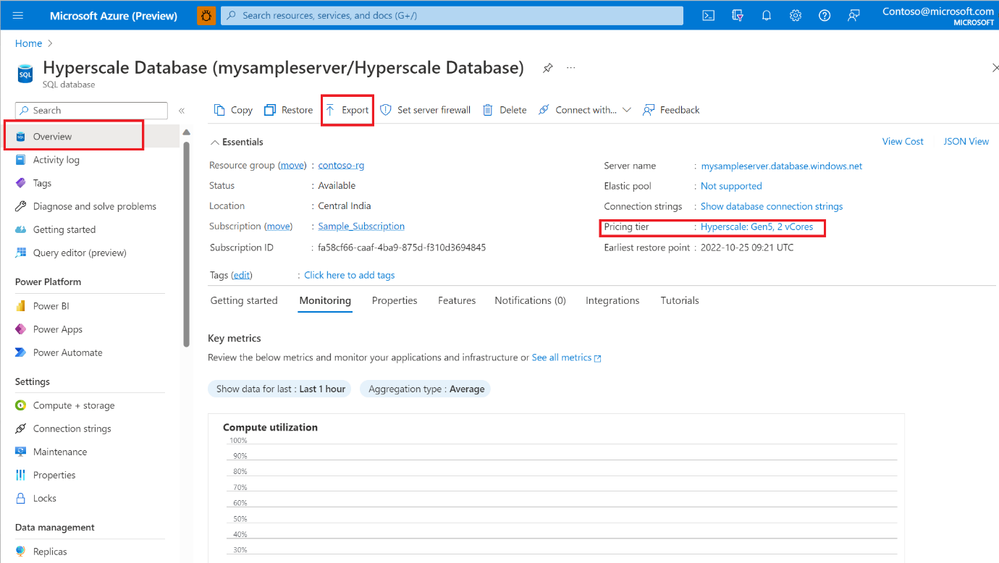Open the Directories and subscriptions filter icon
999x563 pixels.
coord(737,15)
